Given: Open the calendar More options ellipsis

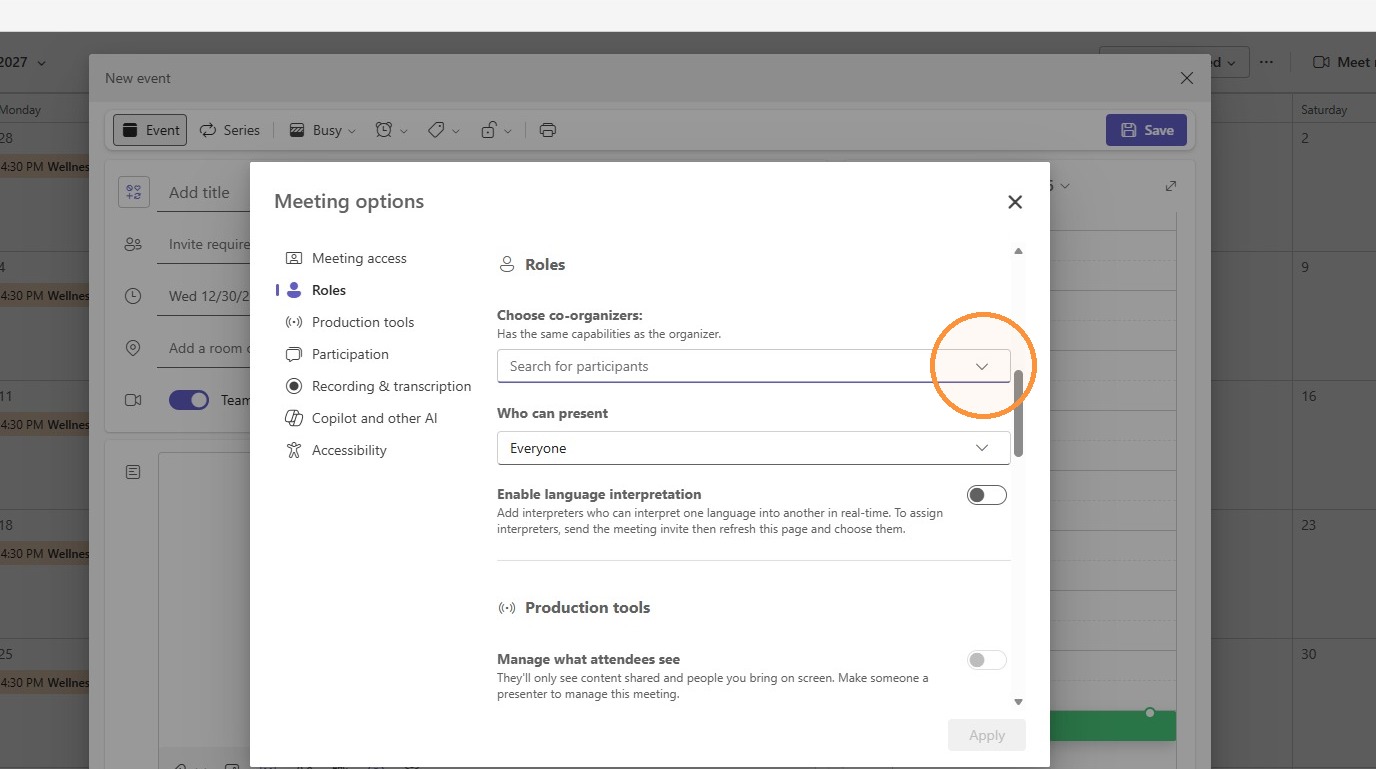Looking at the screenshot, I should pos(1266,62).
